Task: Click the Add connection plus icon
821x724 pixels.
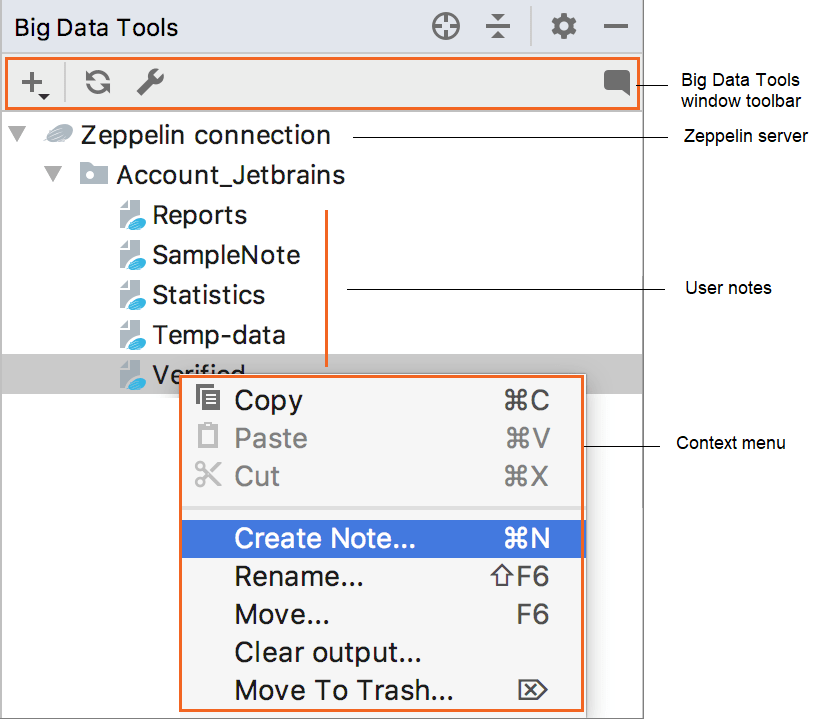Action: pyautogui.click(x=34, y=83)
